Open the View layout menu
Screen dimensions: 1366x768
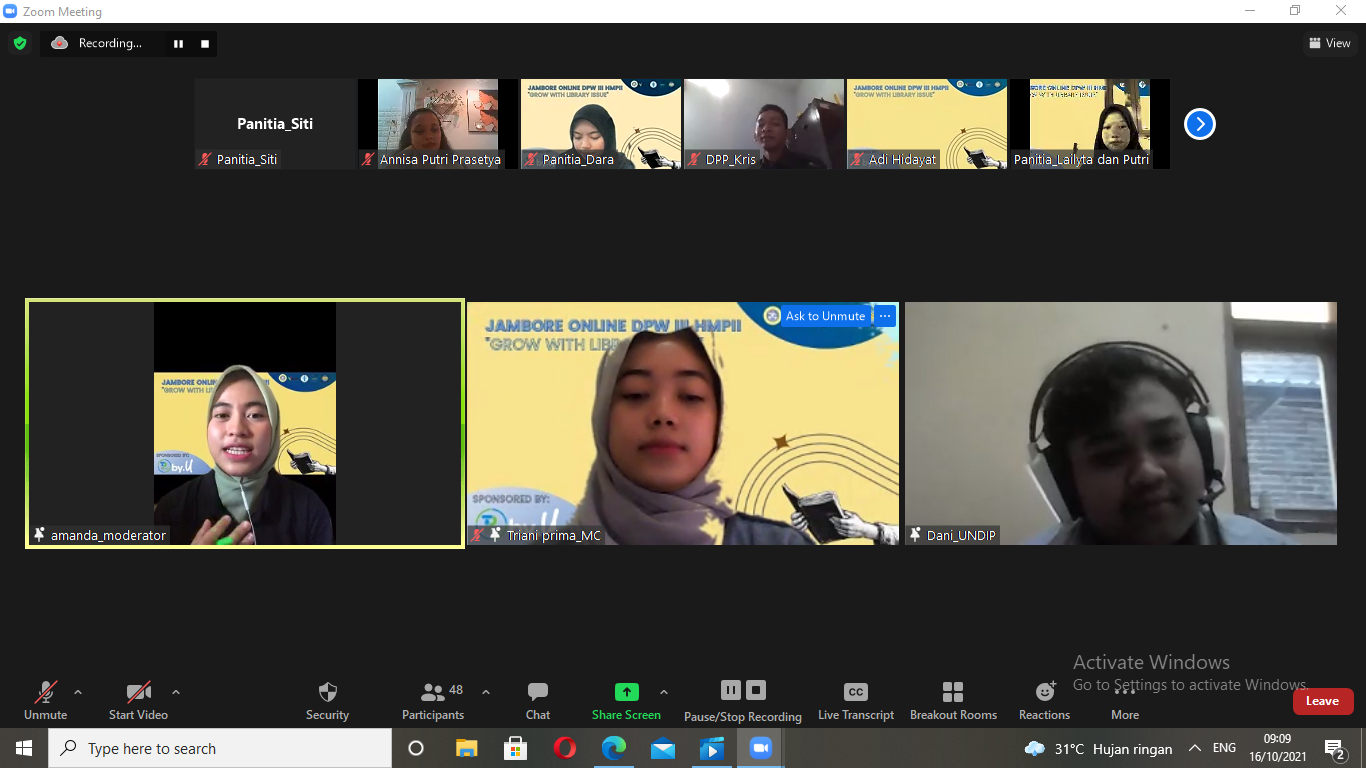[1329, 43]
